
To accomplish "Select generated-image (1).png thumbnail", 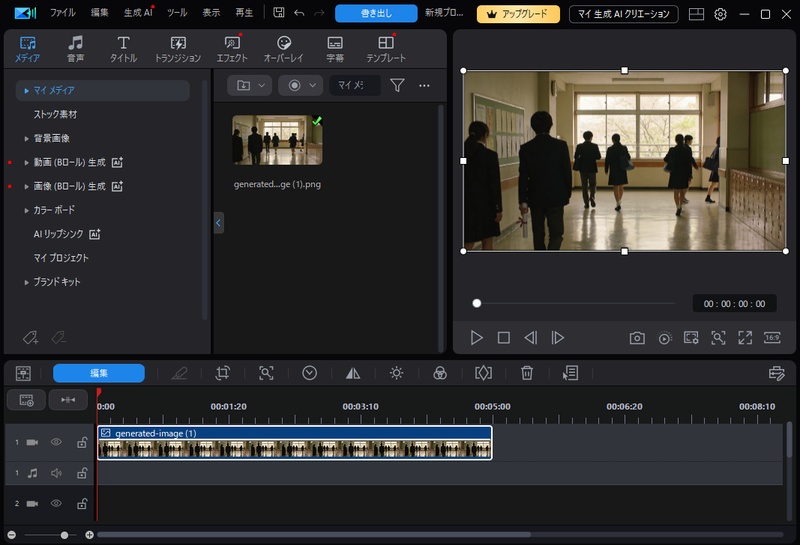I will [x=277, y=140].
